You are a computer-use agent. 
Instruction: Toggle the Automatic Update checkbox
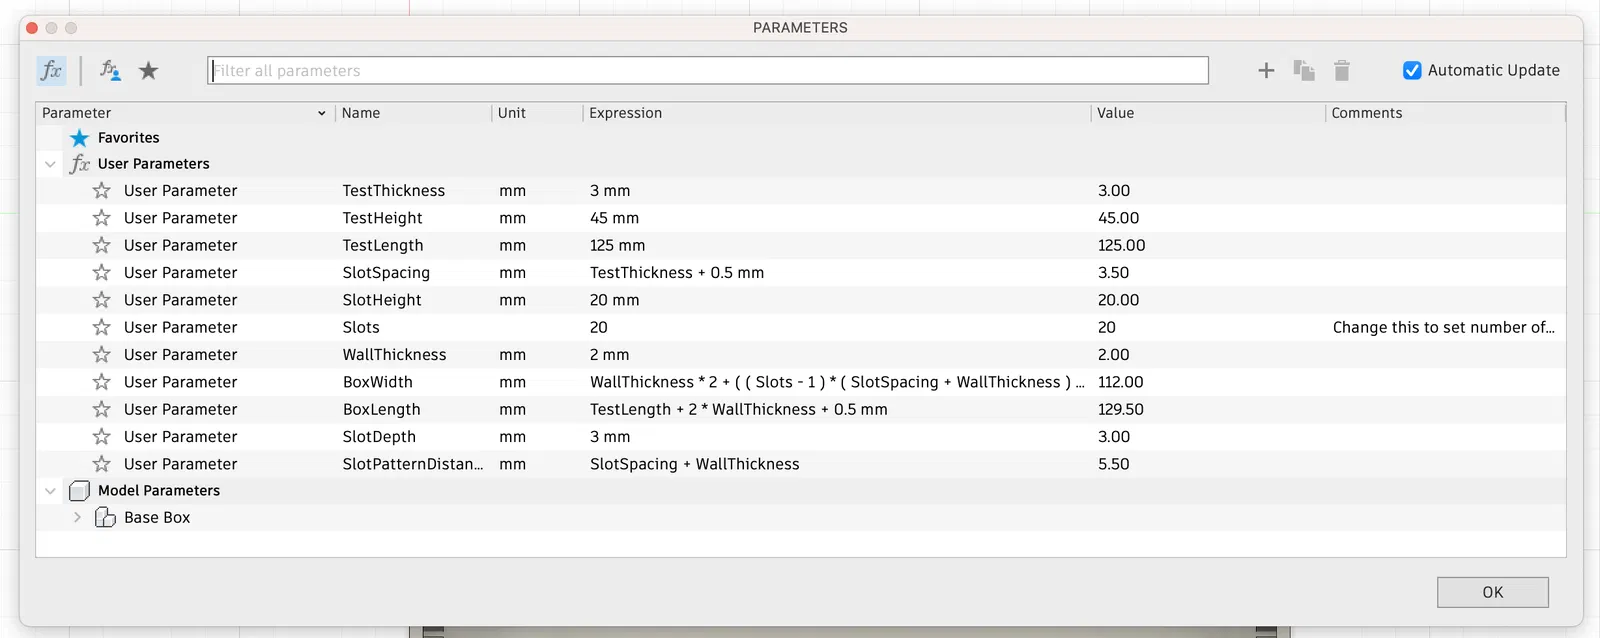pos(1412,70)
